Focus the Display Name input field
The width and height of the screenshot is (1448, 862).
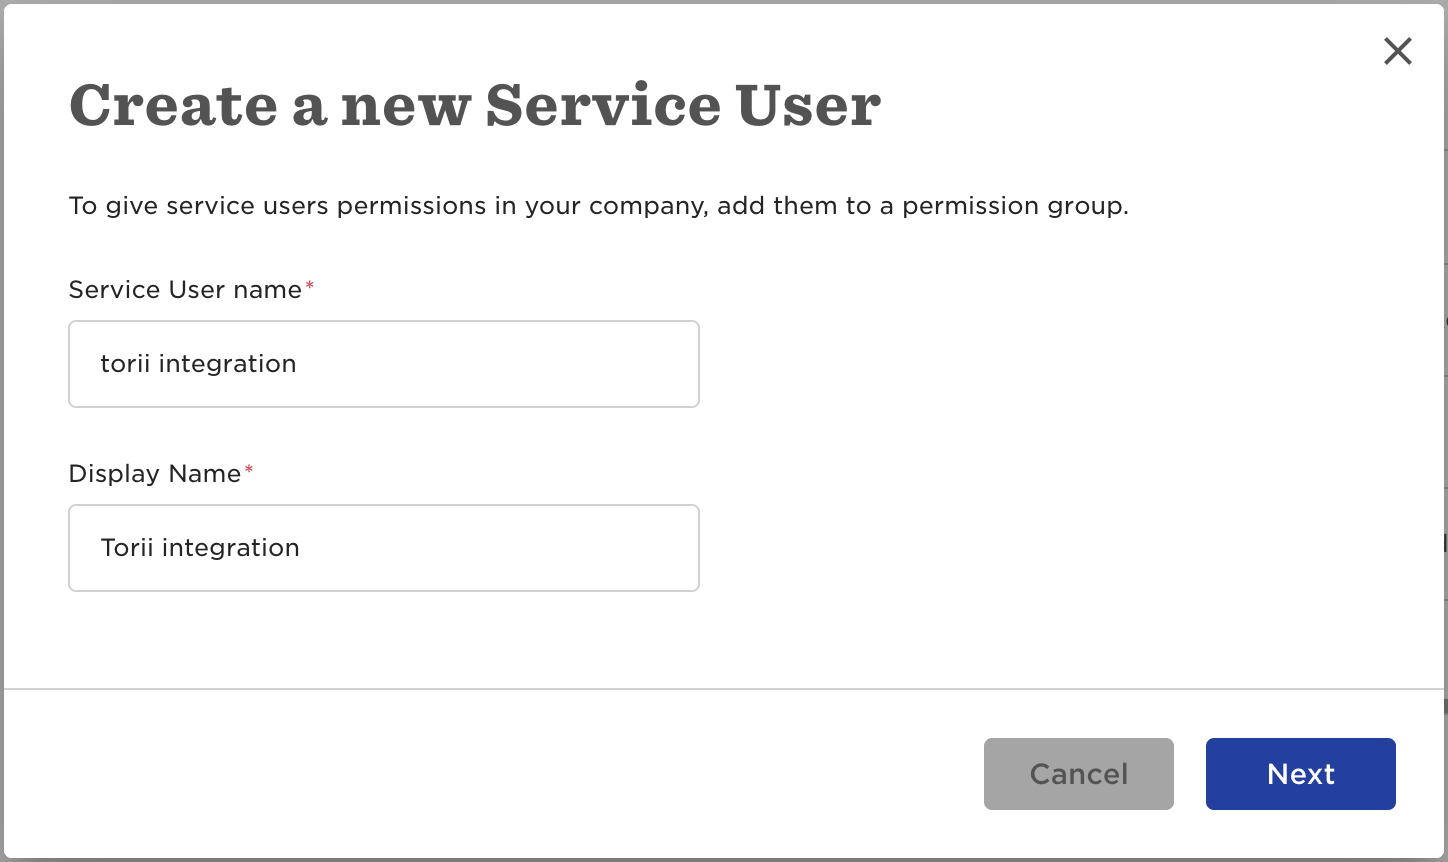click(384, 548)
